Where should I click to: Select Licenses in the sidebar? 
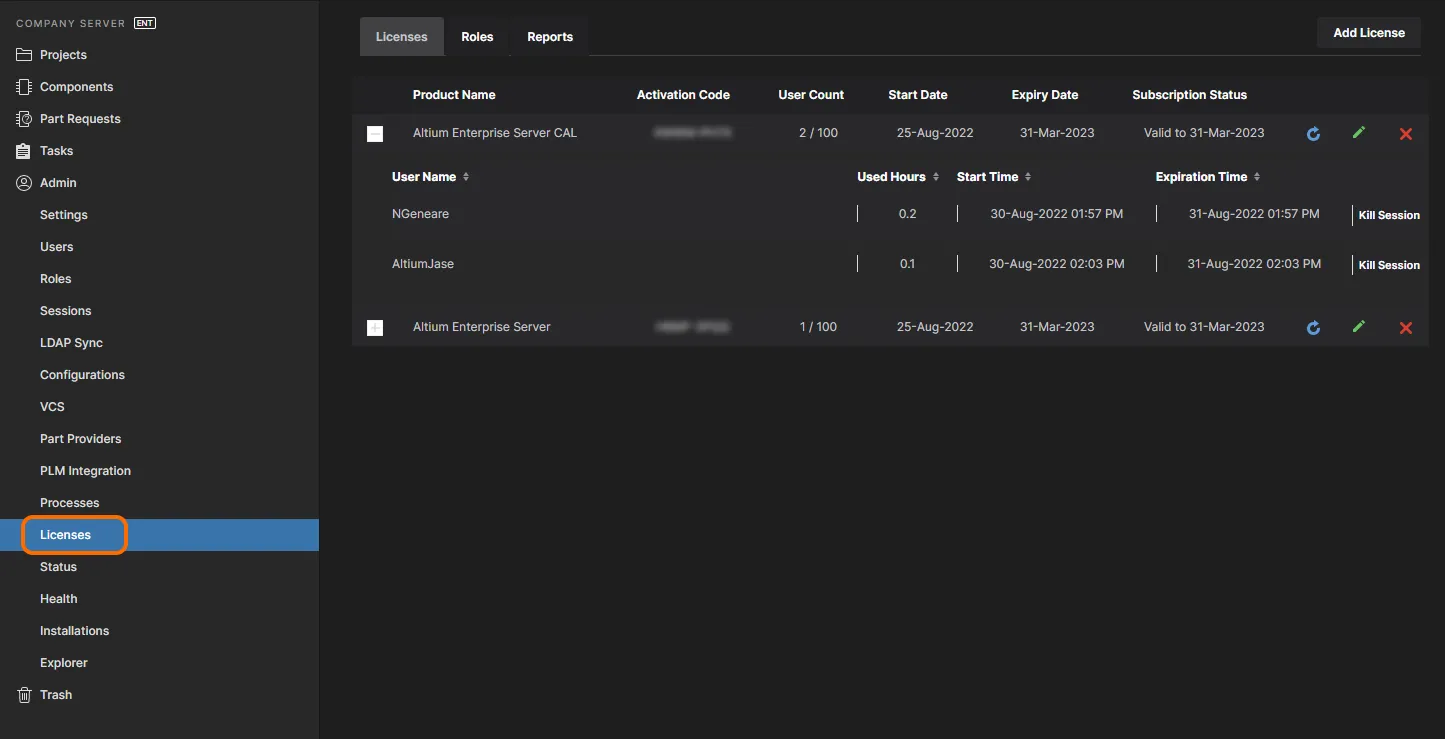pos(159,535)
